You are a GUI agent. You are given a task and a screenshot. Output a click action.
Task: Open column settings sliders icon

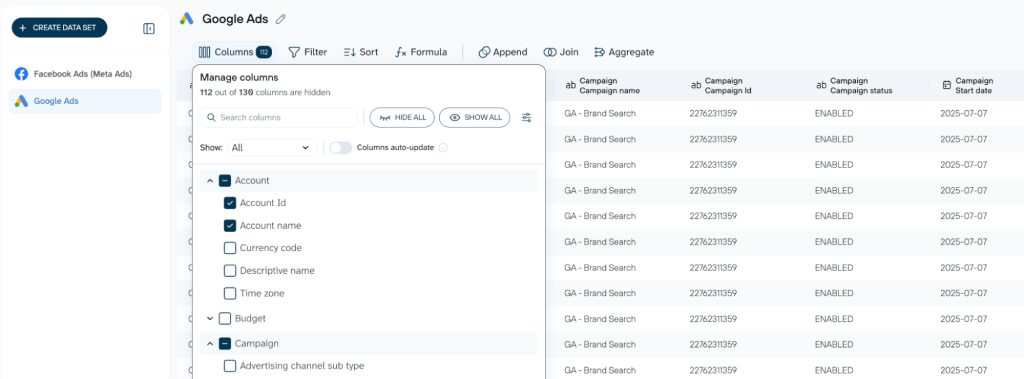(x=526, y=118)
